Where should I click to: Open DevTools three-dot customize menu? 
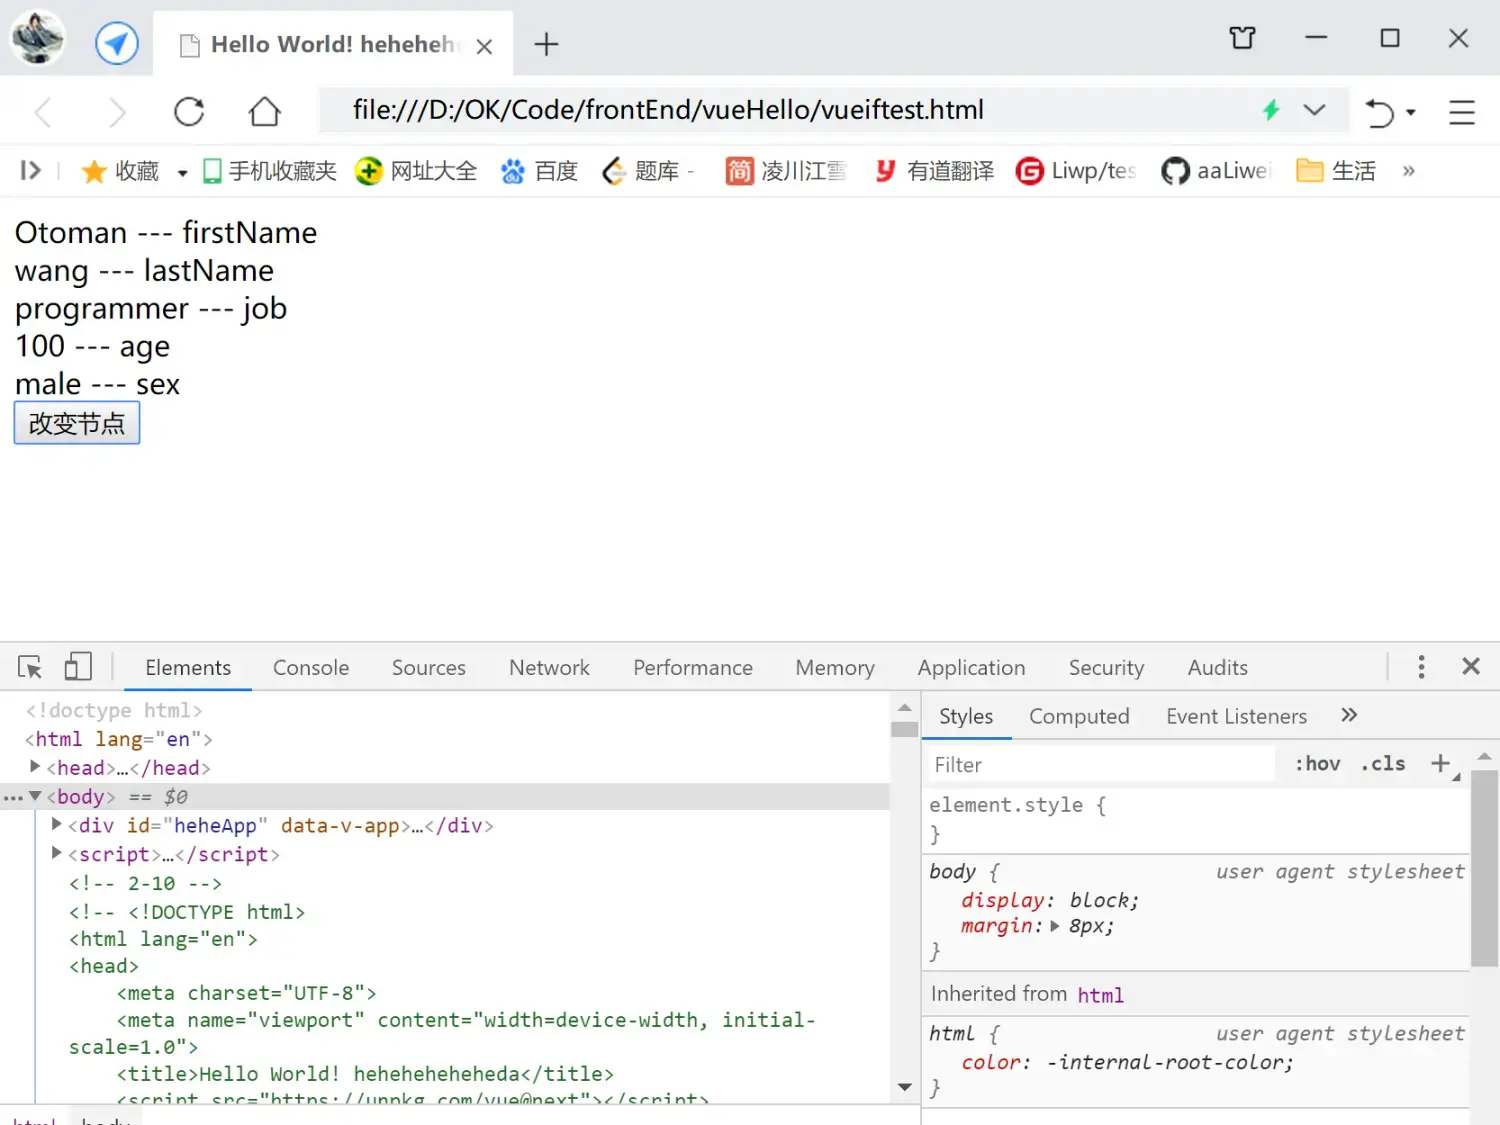click(1421, 667)
